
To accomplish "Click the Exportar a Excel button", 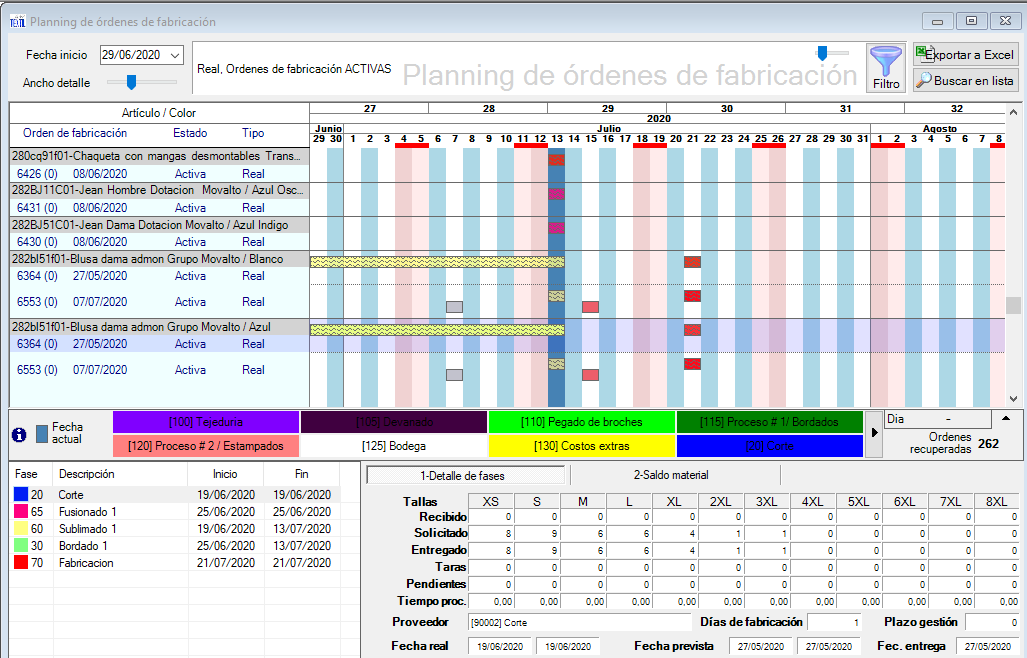I will (x=964, y=52).
